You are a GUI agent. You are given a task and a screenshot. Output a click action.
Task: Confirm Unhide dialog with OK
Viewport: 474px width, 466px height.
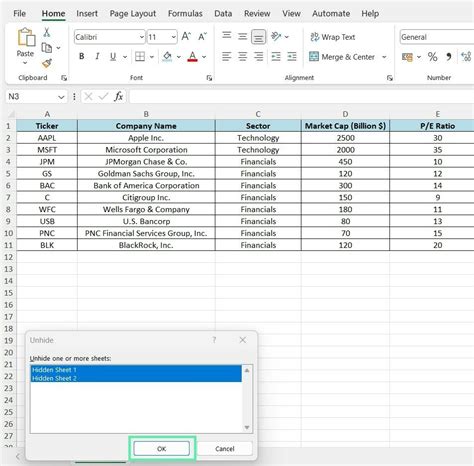coord(162,449)
